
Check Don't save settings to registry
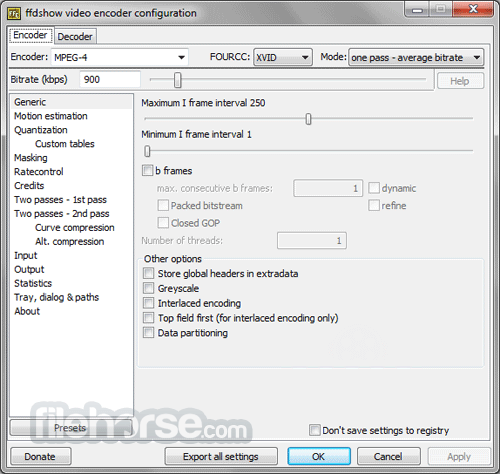point(314,430)
